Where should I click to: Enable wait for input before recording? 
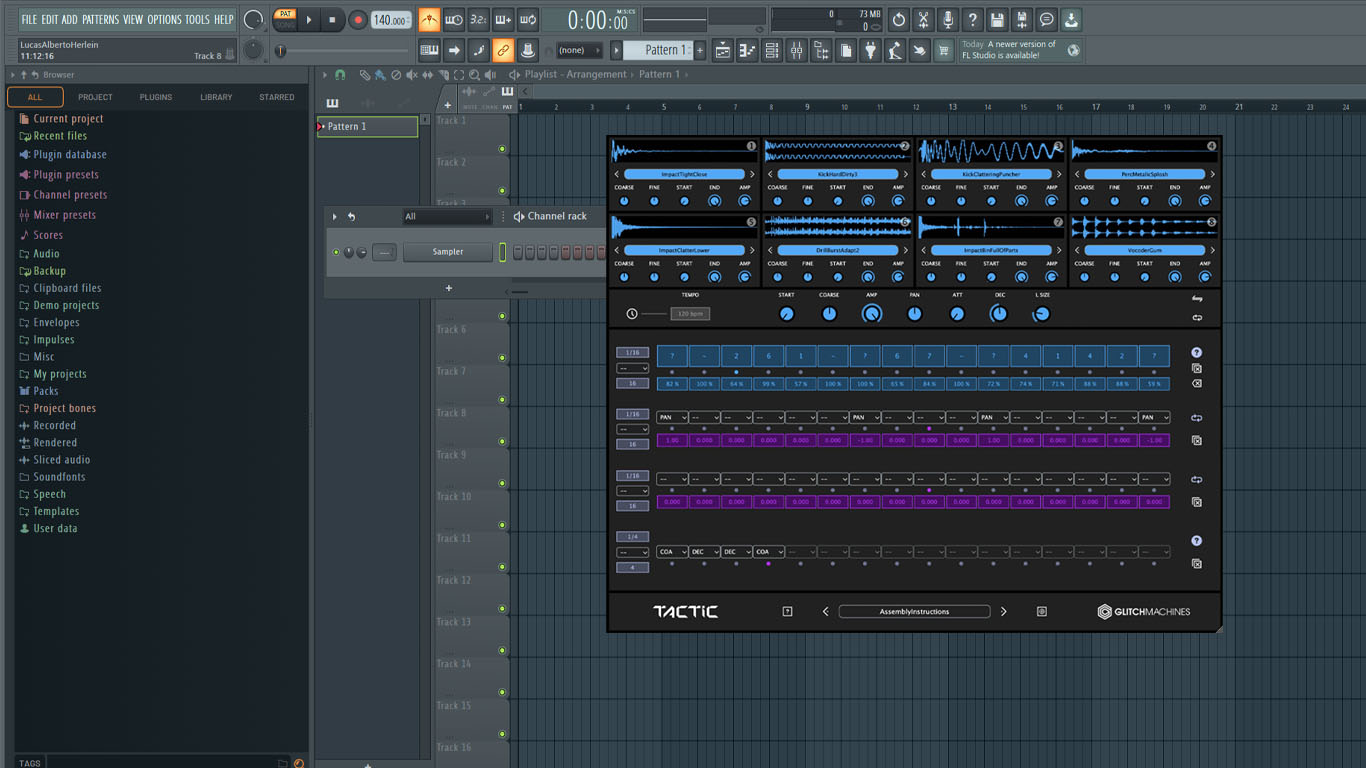454,19
